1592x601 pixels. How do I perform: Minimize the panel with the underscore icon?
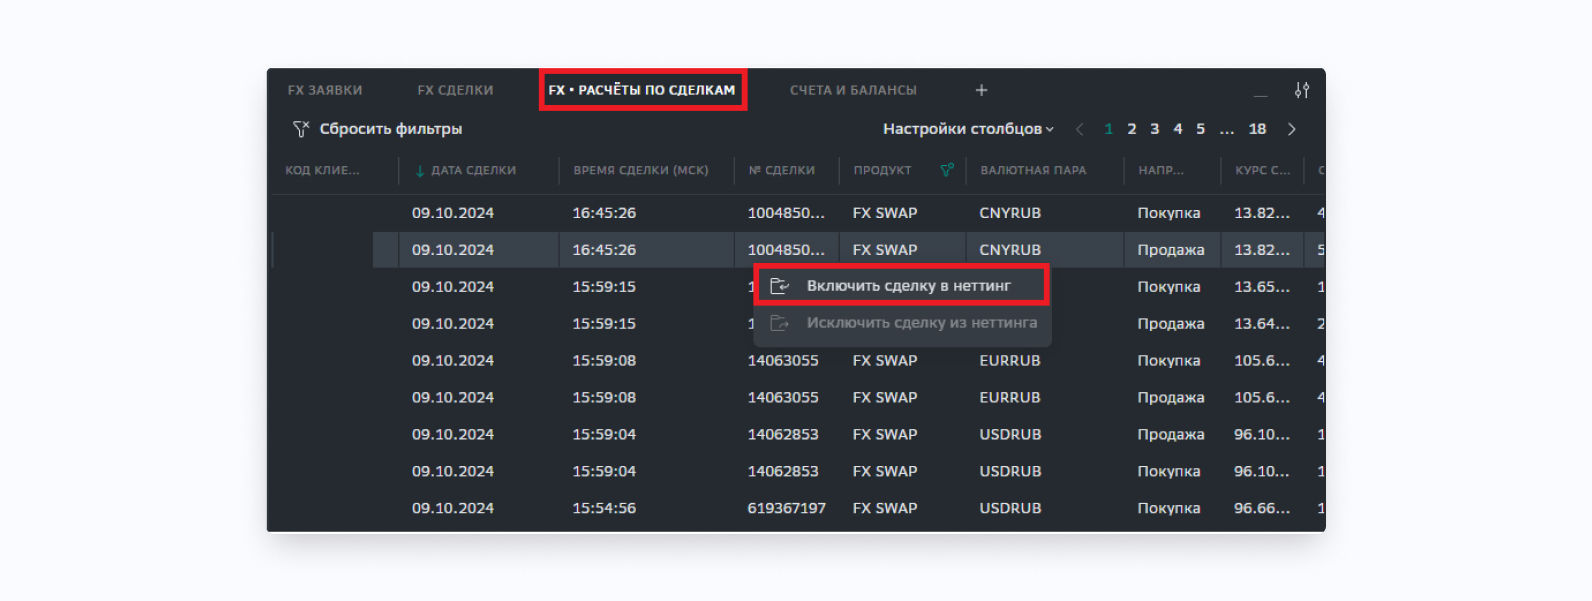coord(1261,94)
